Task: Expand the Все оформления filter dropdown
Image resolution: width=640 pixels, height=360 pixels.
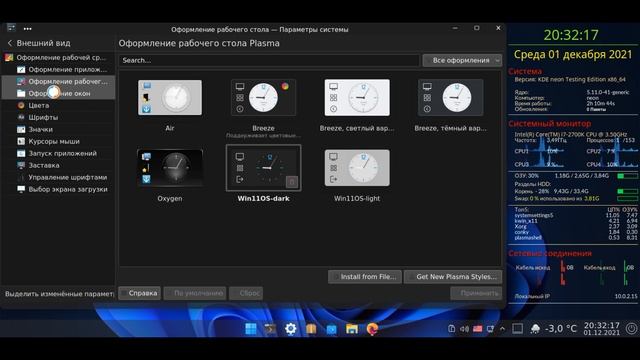Action: coord(462,60)
